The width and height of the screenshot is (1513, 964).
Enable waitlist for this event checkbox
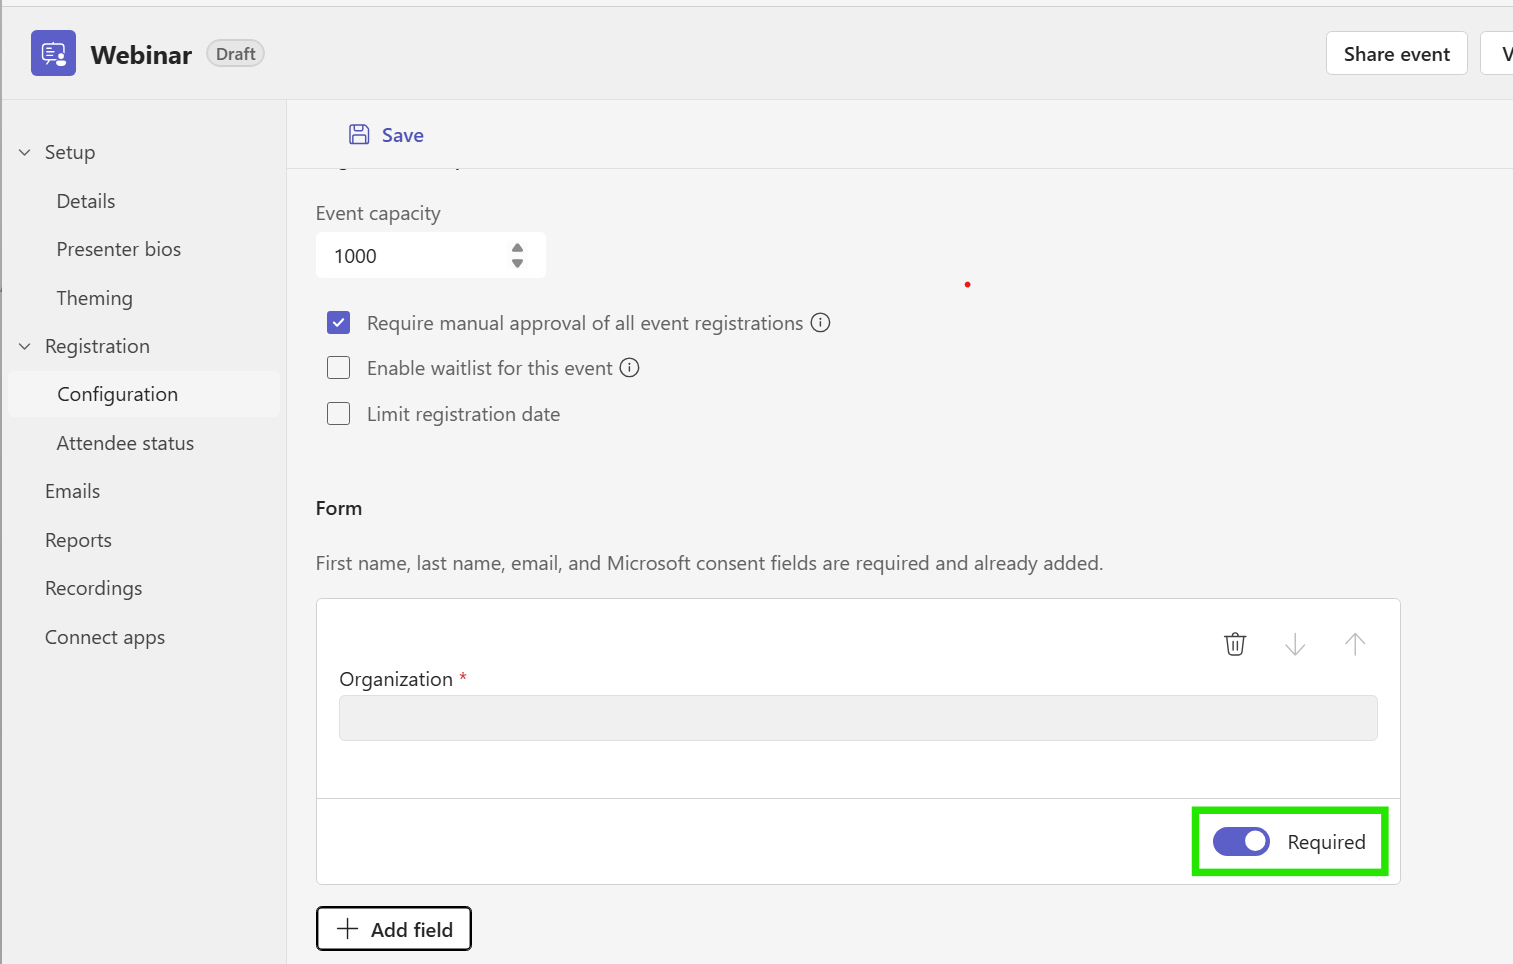tap(339, 368)
